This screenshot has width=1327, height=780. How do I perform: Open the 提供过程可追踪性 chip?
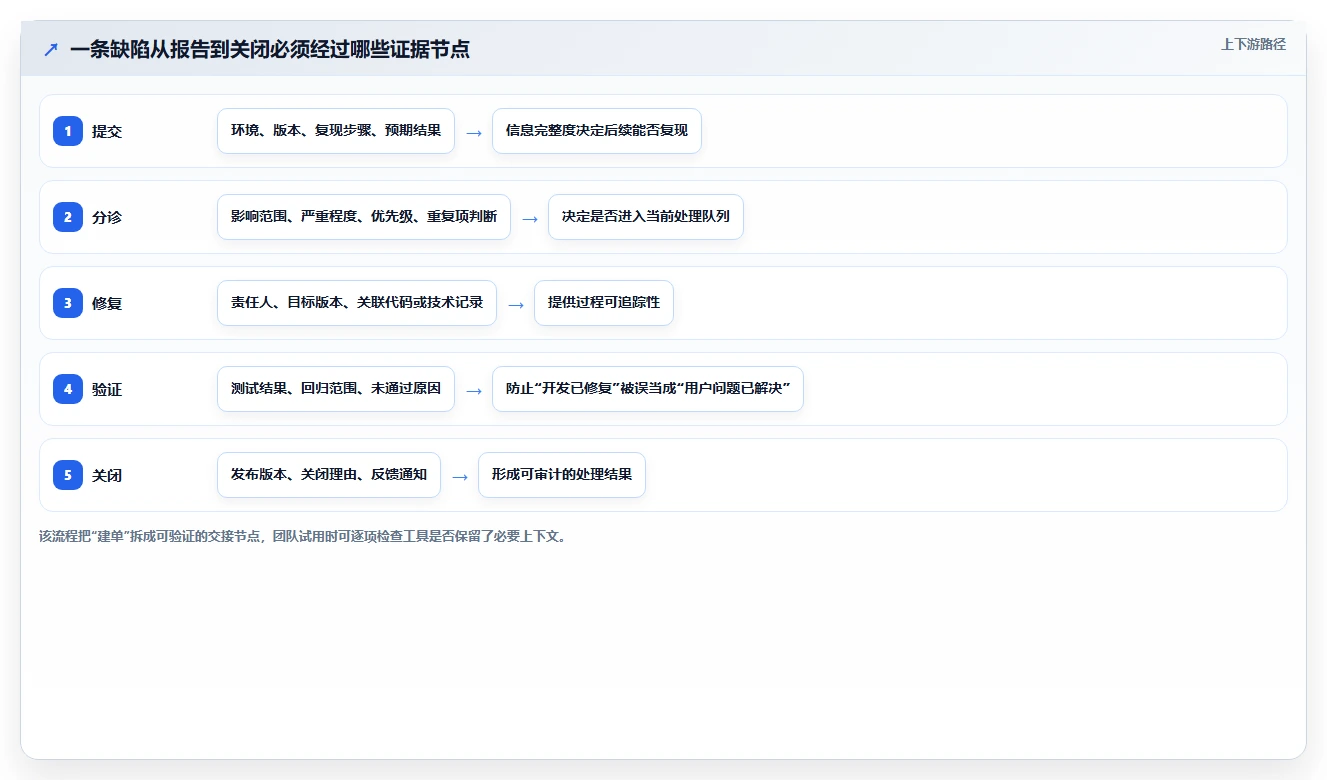[604, 303]
